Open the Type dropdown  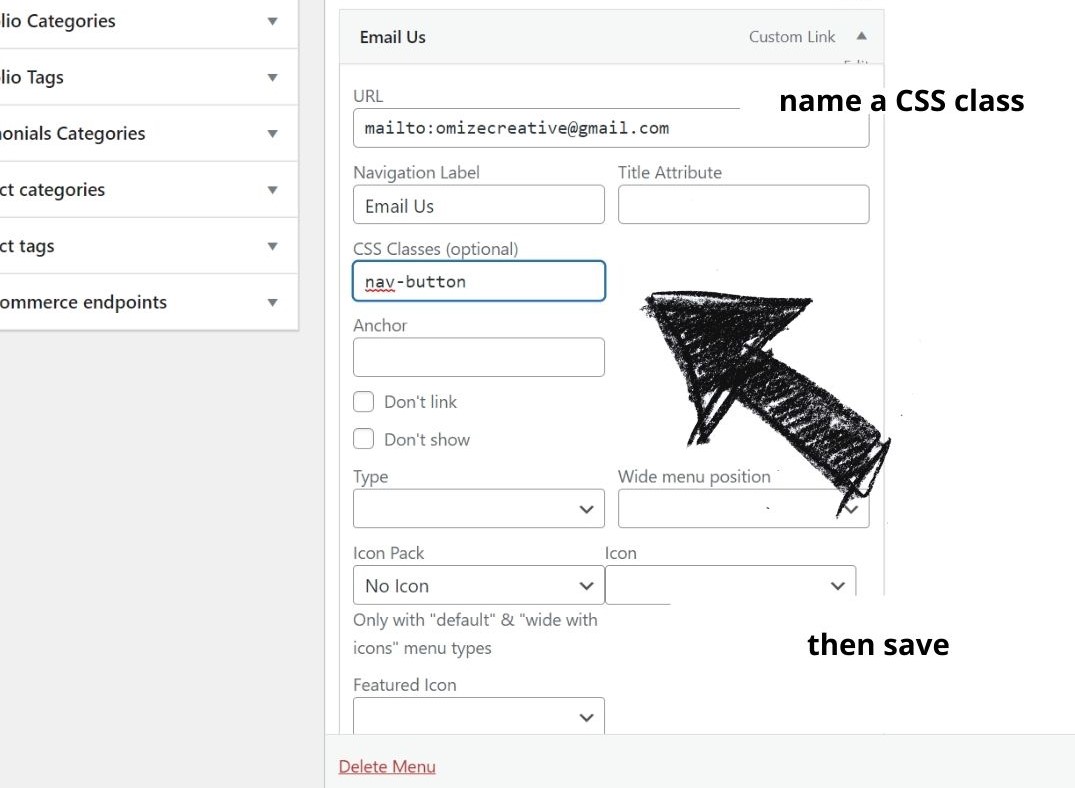click(x=478, y=509)
